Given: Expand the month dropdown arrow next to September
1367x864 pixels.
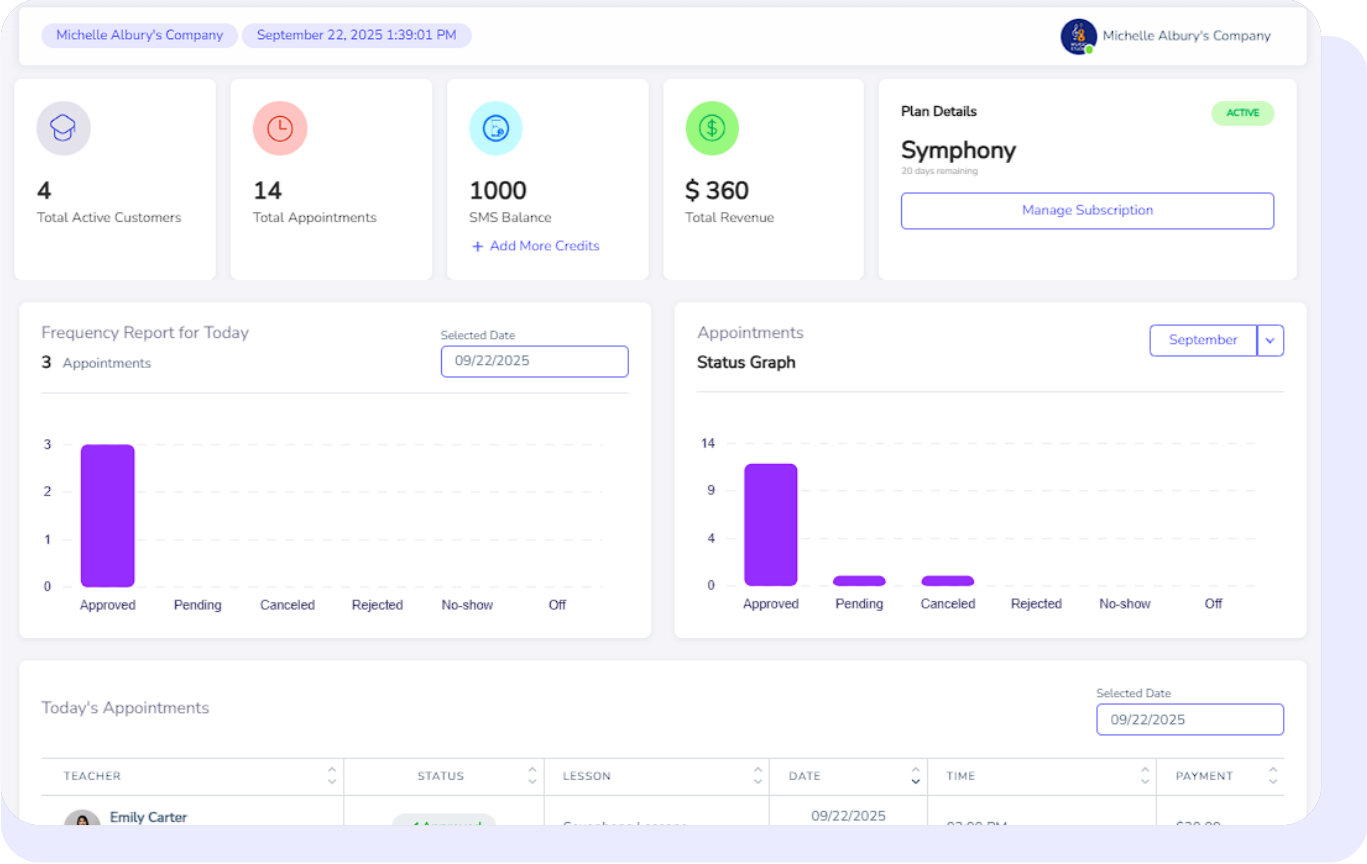Looking at the screenshot, I should click(1270, 340).
